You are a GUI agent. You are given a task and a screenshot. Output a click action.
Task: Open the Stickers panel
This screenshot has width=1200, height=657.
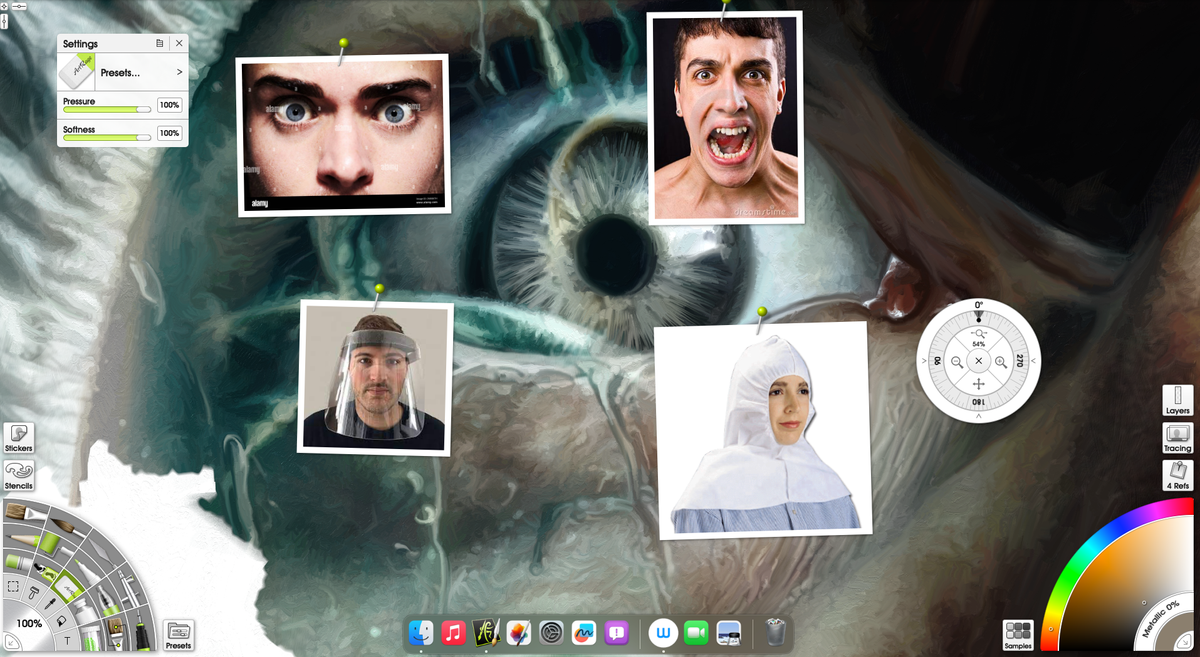(x=18, y=439)
